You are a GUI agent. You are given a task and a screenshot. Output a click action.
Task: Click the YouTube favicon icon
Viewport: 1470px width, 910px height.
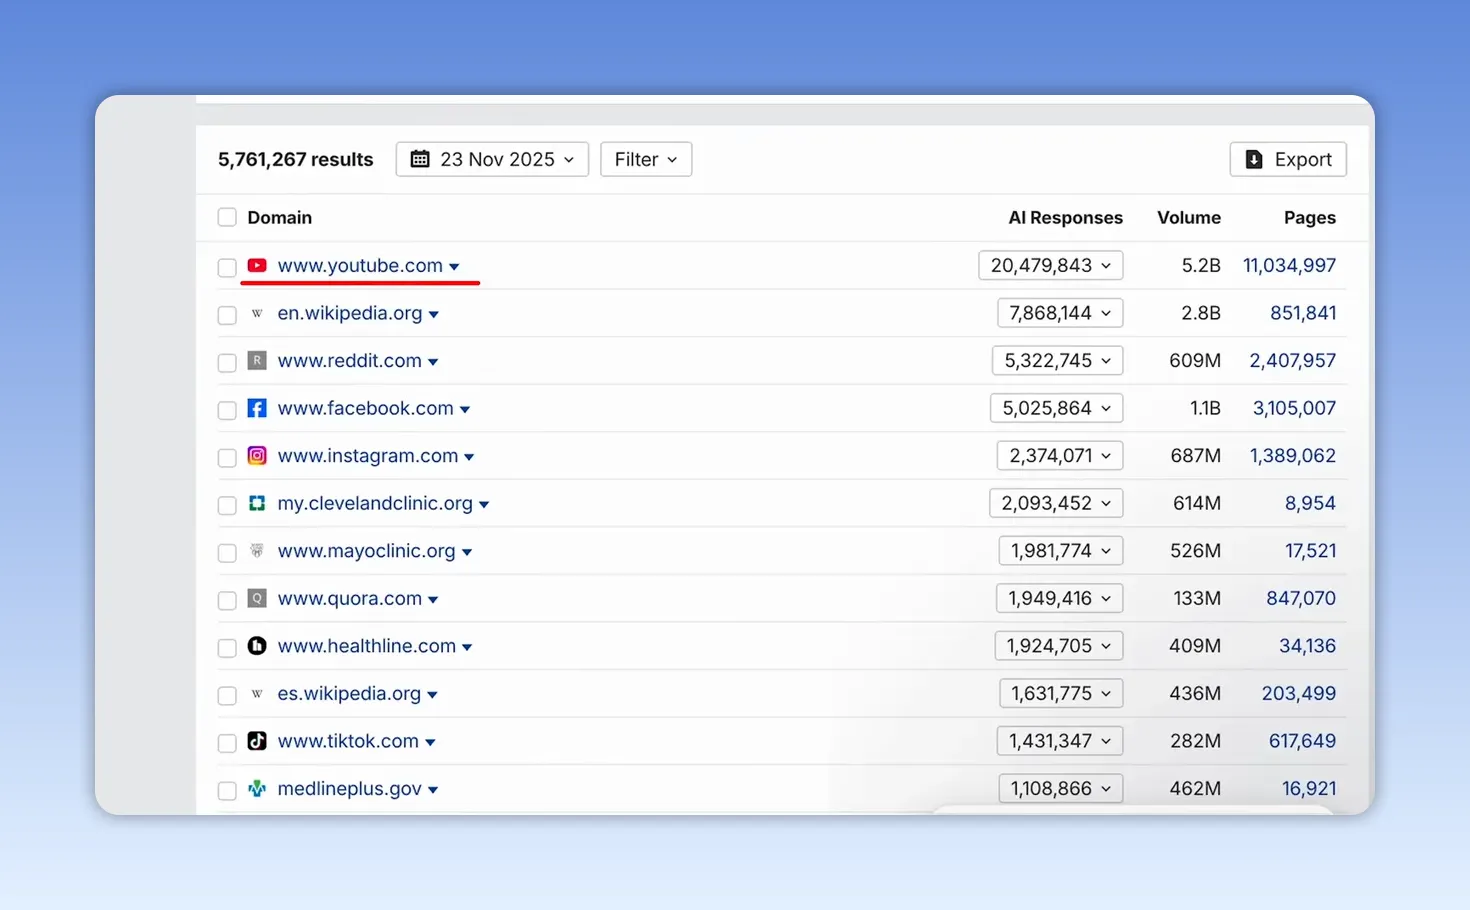pos(257,266)
